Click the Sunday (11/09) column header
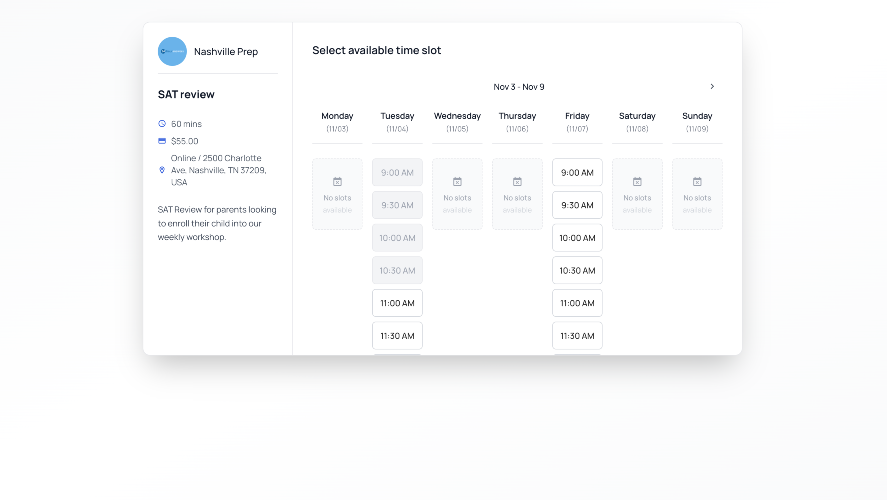The image size is (887, 500). [x=697, y=122]
